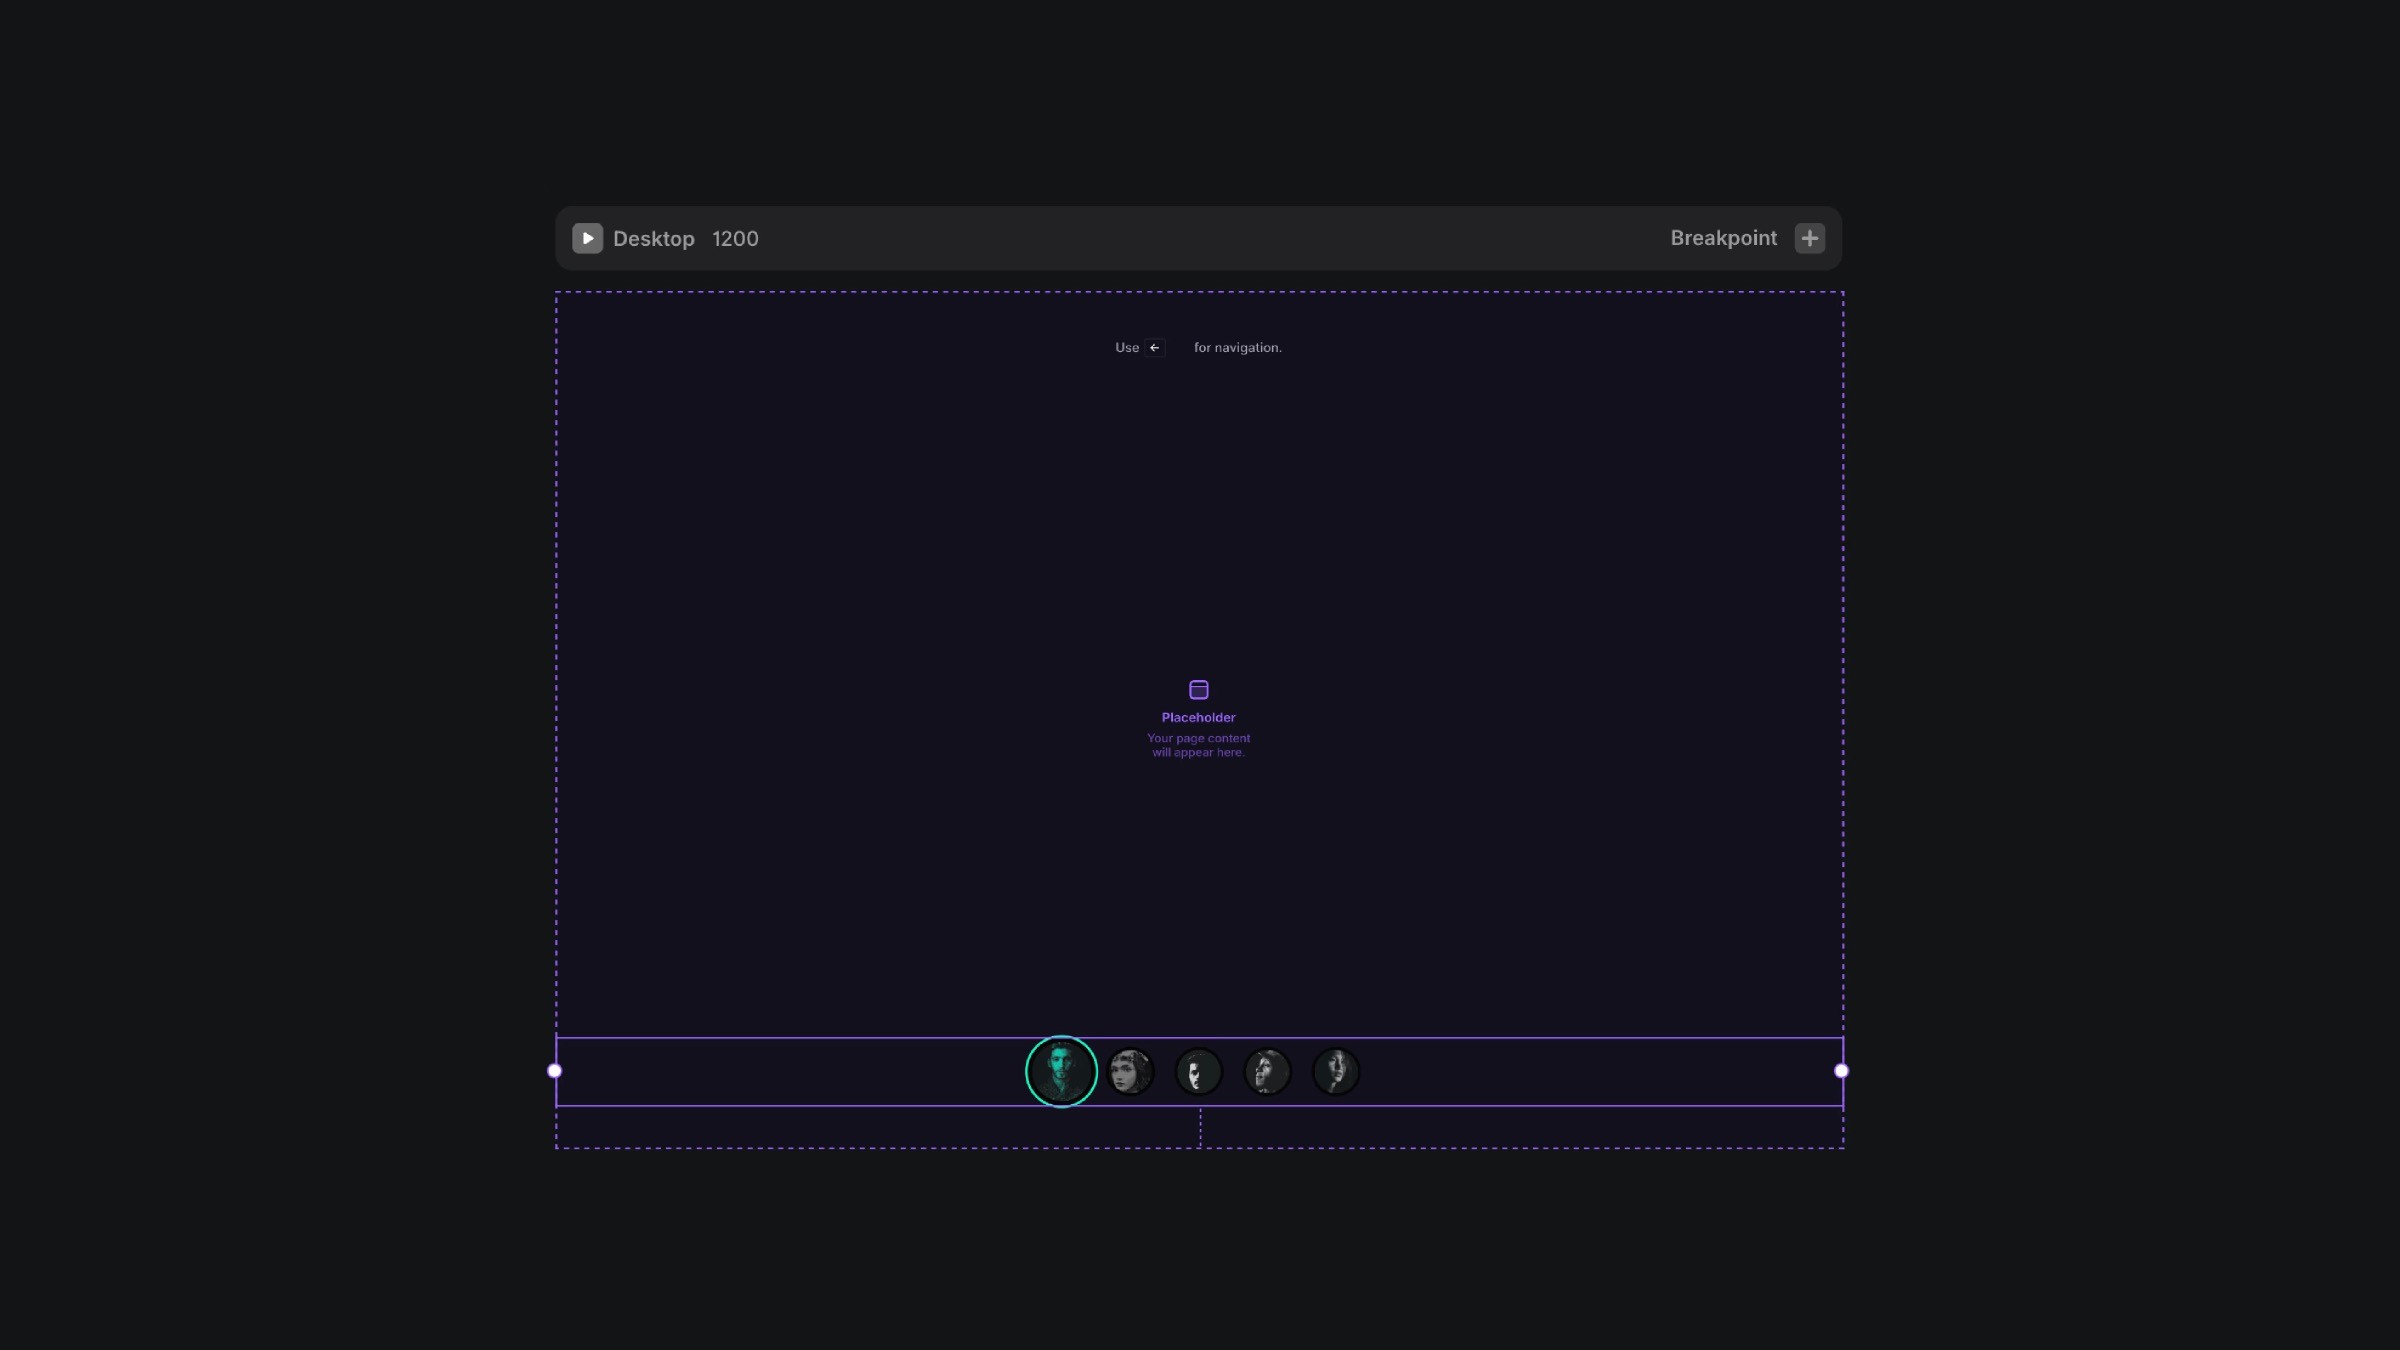Click the play preview icon next to Desktop

pyautogui.click(x=588, y=238)
